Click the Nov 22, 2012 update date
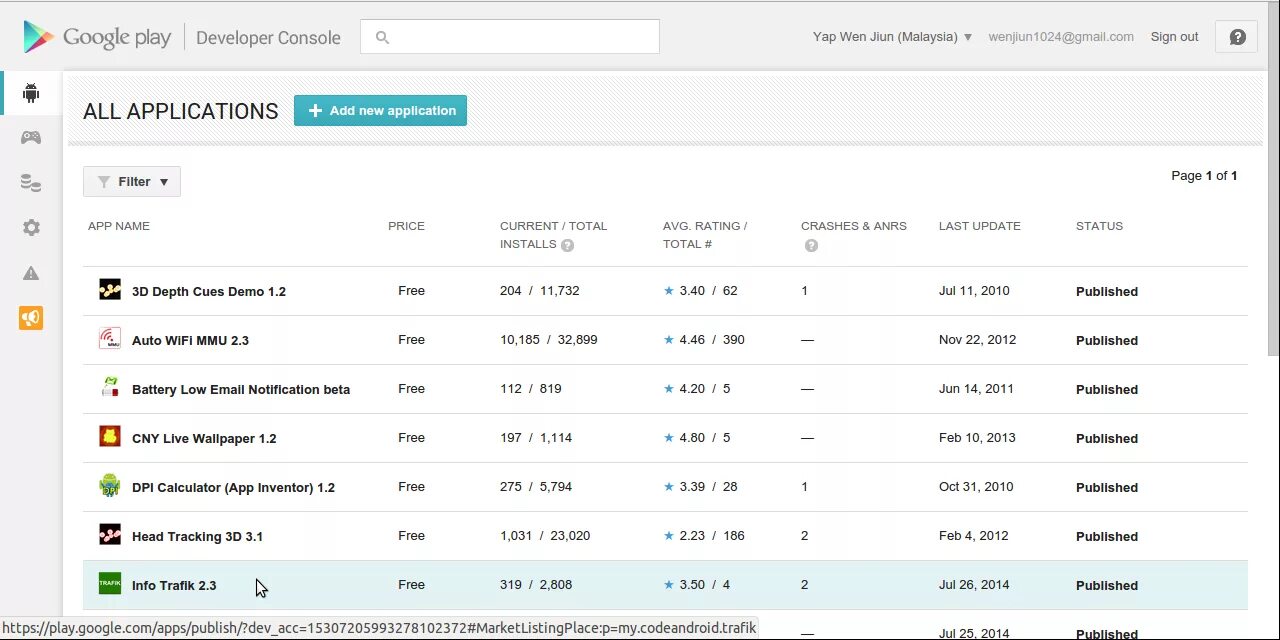 tap(977, 340)
